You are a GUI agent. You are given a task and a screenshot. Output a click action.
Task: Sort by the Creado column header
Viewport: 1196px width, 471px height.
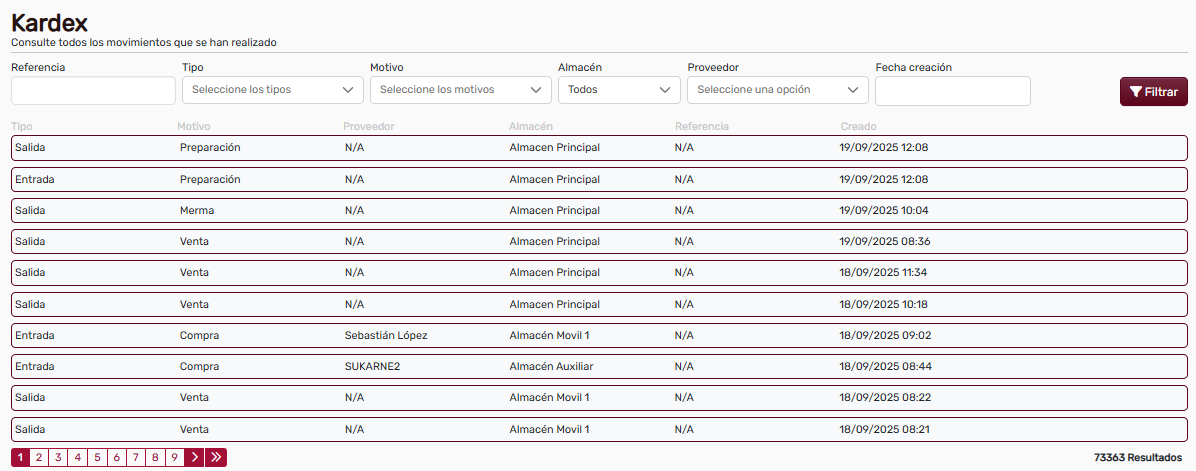click(x=858, y=127)
